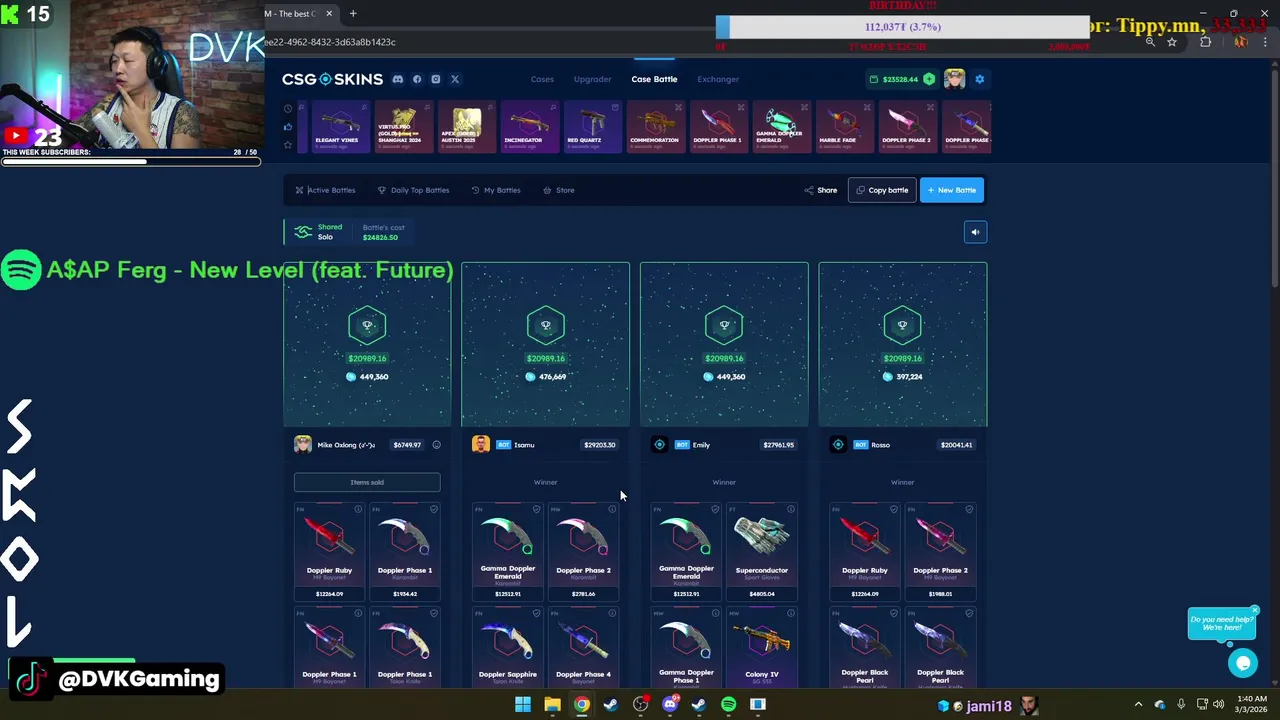Screen dimensions: 1280x720
Task: Click the battle's cost $24826.50
Action: (x=380, y=237)
